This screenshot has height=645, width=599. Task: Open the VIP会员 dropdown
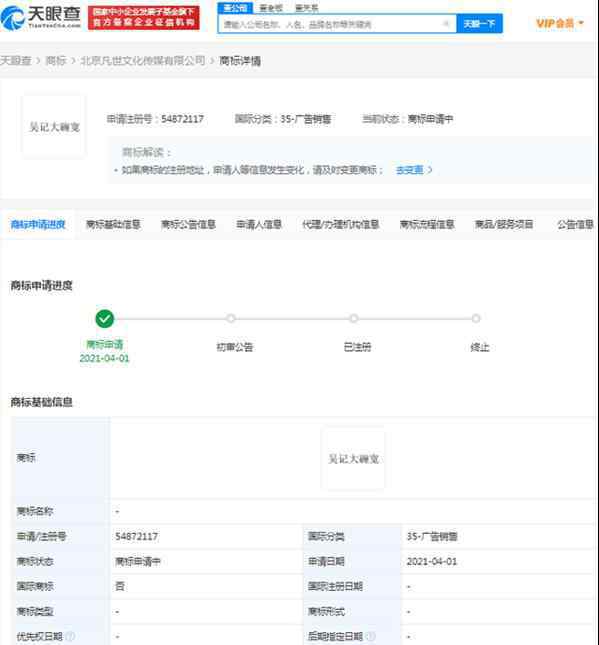pyautogui.click(x=560, y=23)
